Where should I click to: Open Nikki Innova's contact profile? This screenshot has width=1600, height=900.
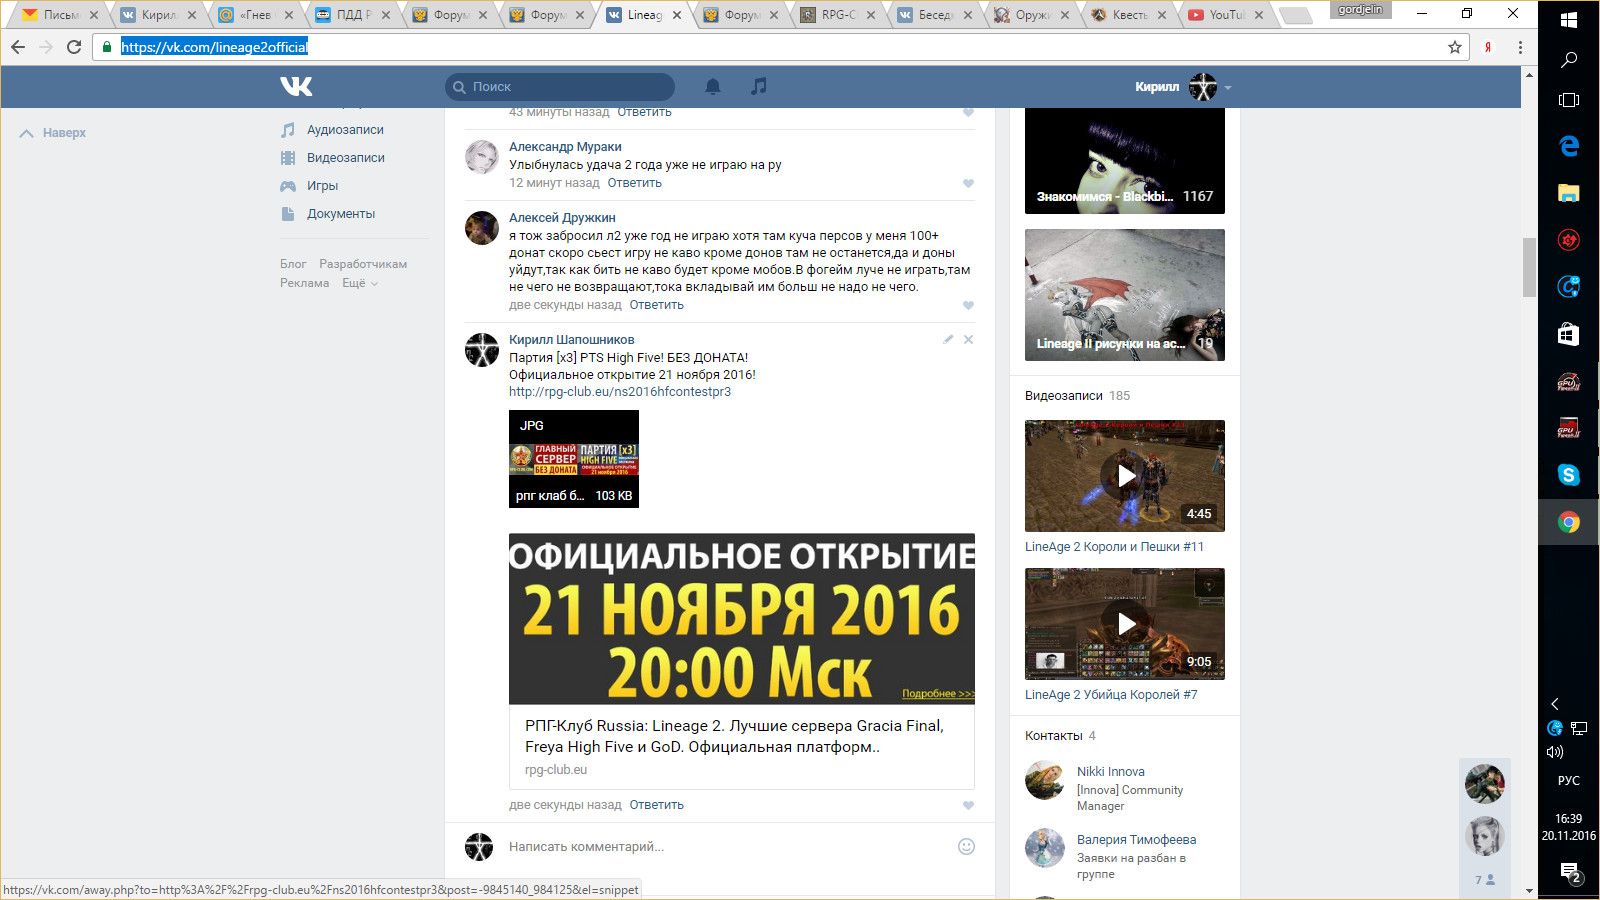point(1111,772)
